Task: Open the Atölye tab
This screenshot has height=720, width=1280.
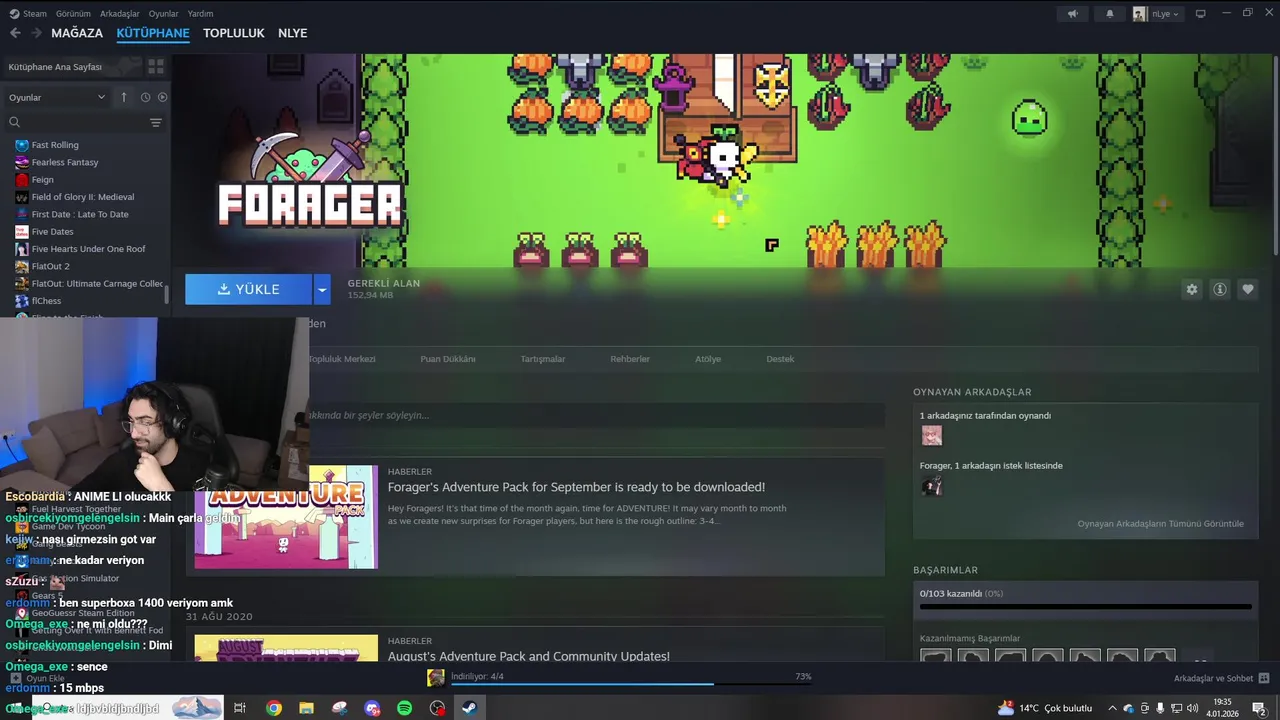Action: tap(708, 359)
